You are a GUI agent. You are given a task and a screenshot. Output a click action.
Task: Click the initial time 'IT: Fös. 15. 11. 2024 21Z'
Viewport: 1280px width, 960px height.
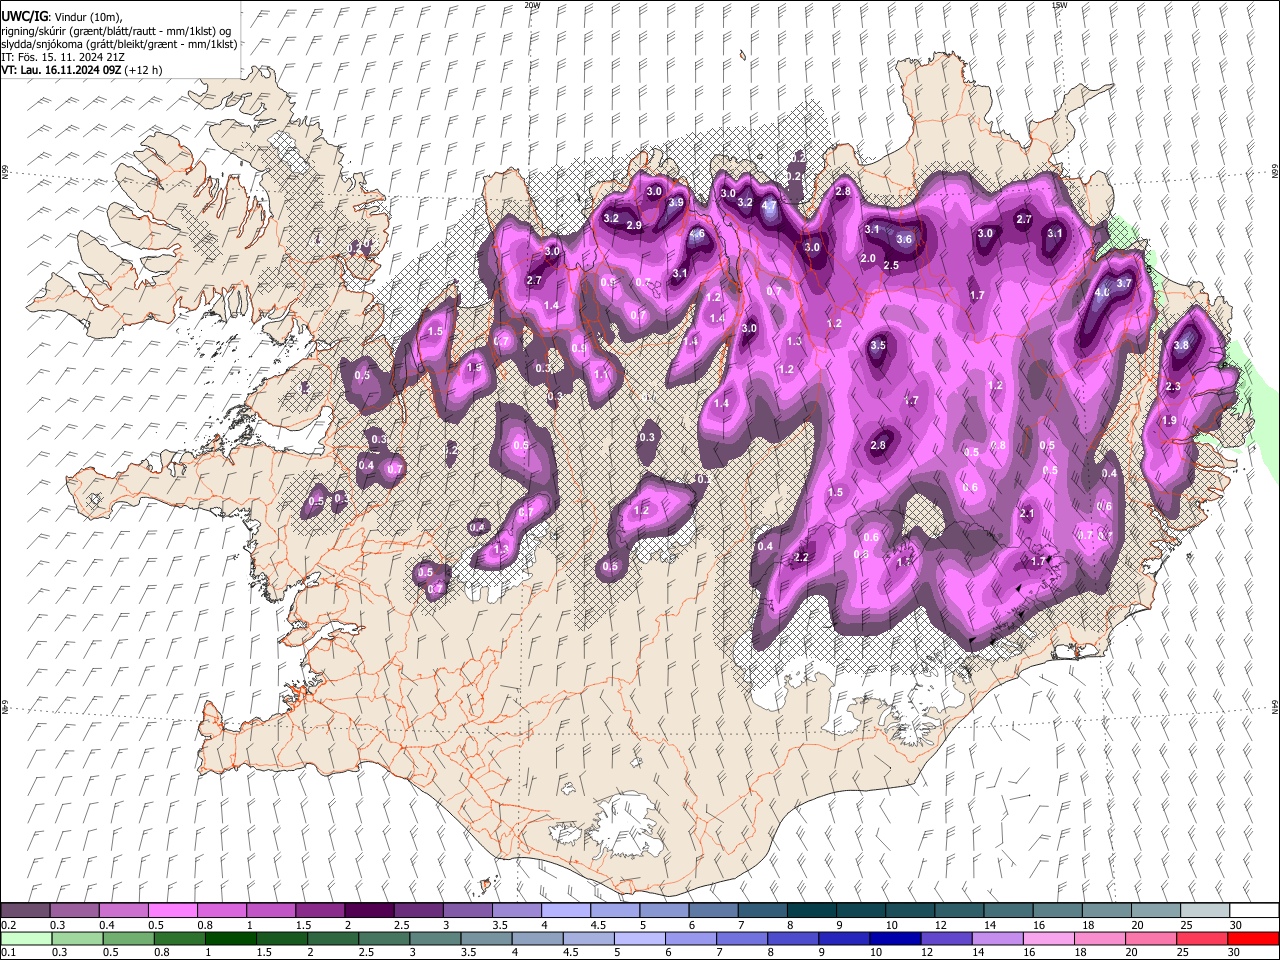[x=63, y=57]
